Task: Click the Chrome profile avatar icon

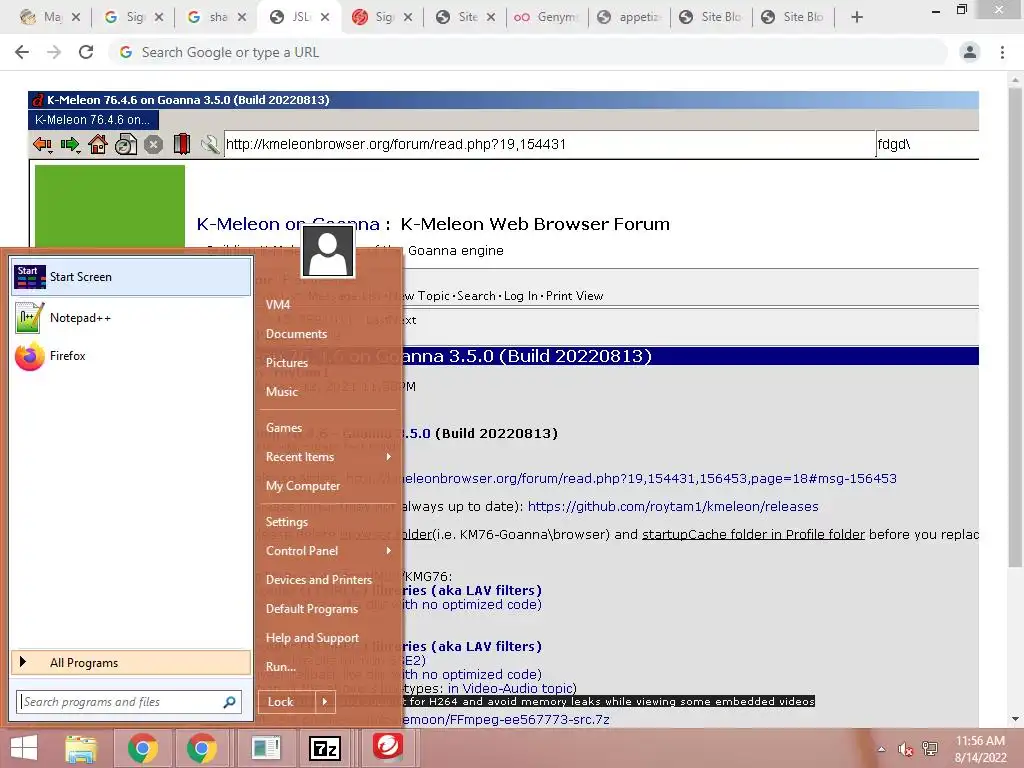Action: point(970,52)
